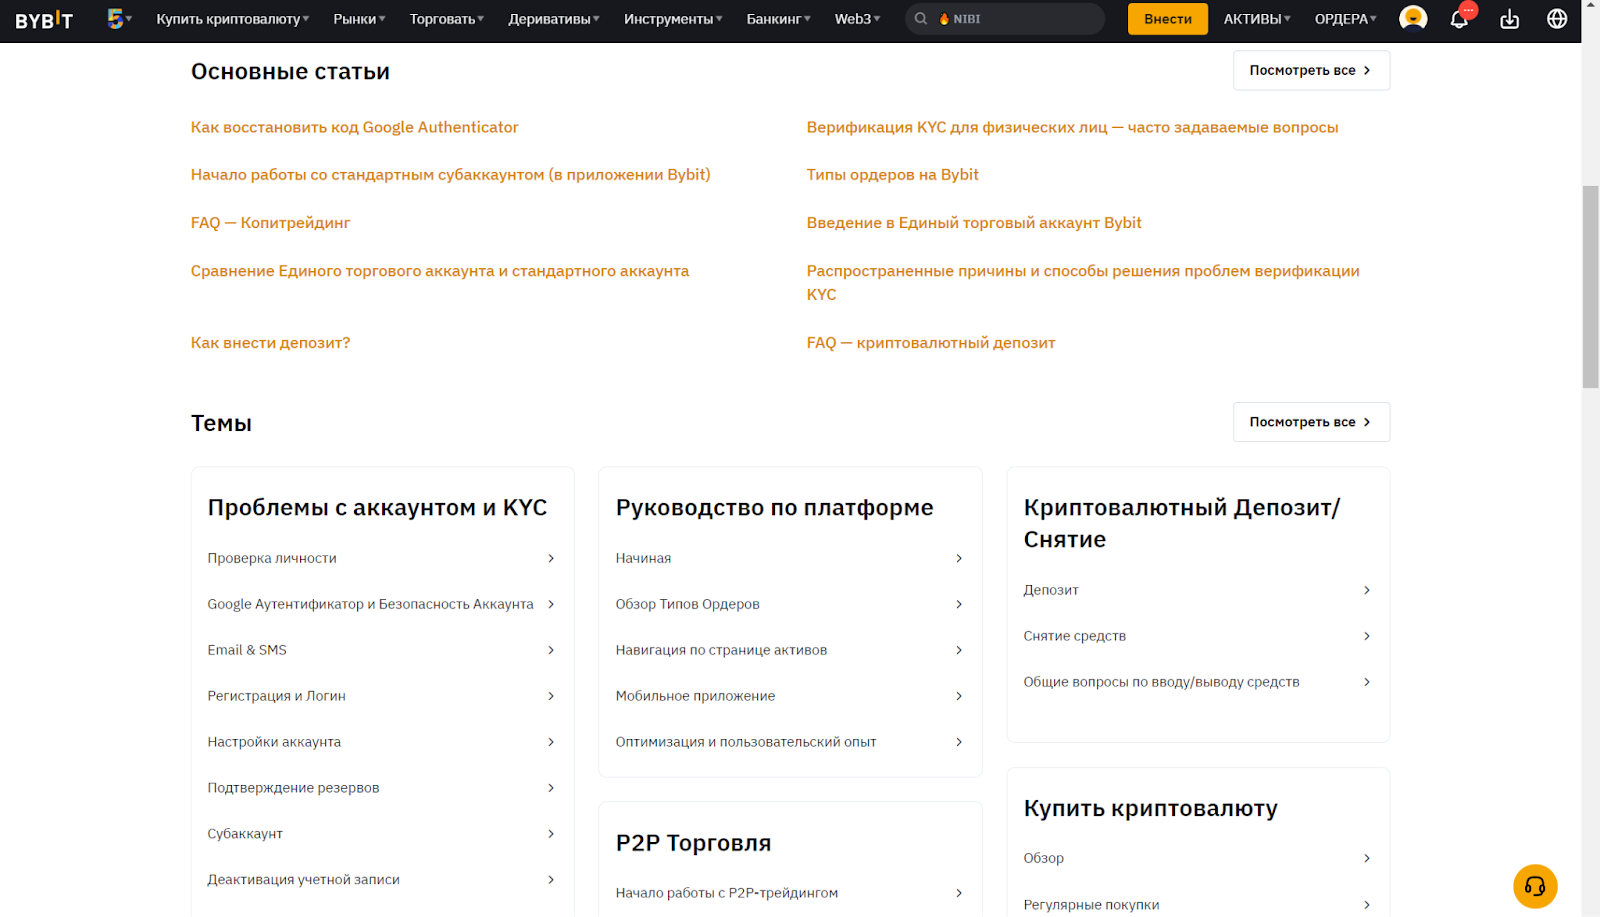Open Общие вопросы по вводу/выводу средств
This screenshot has width=1600, height=917.
tap(1161, 682)
